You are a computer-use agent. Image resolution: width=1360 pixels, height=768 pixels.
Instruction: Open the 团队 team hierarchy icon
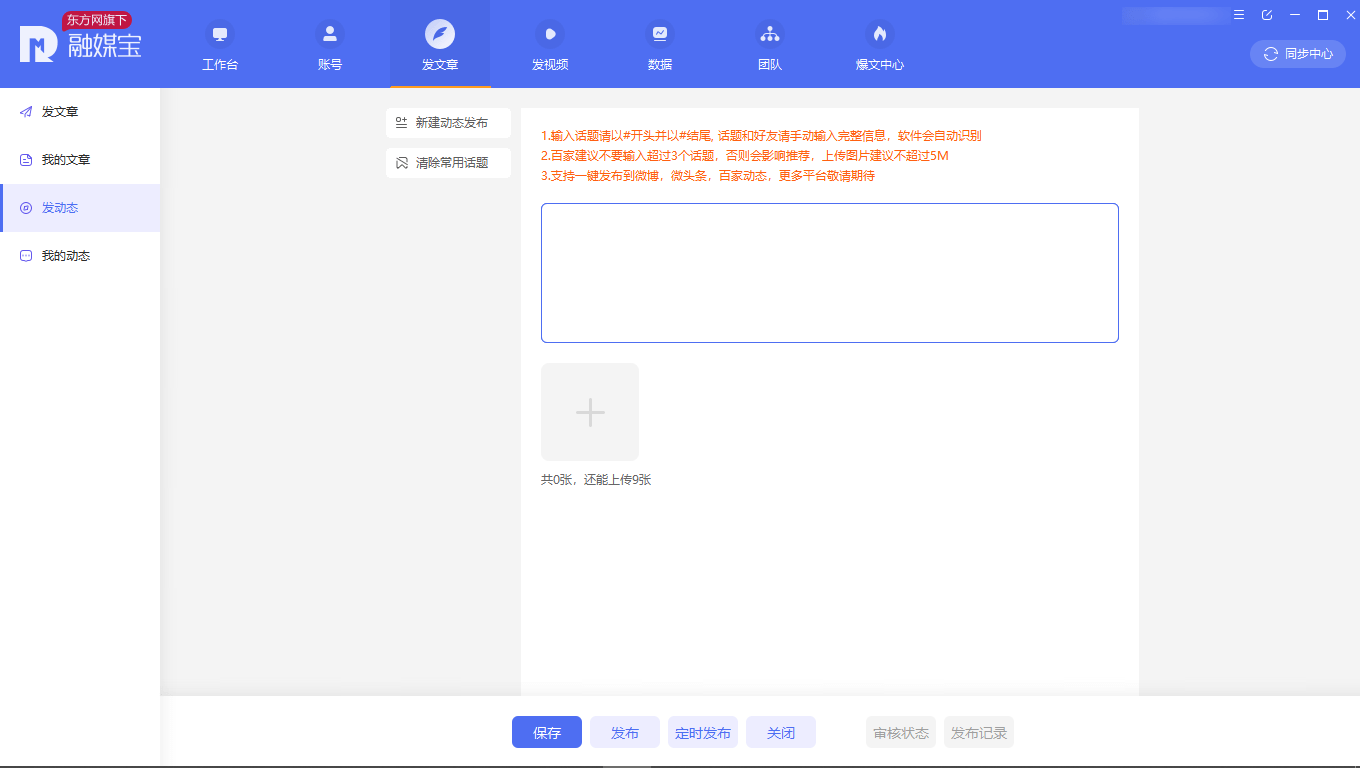(x=770, y=34)
